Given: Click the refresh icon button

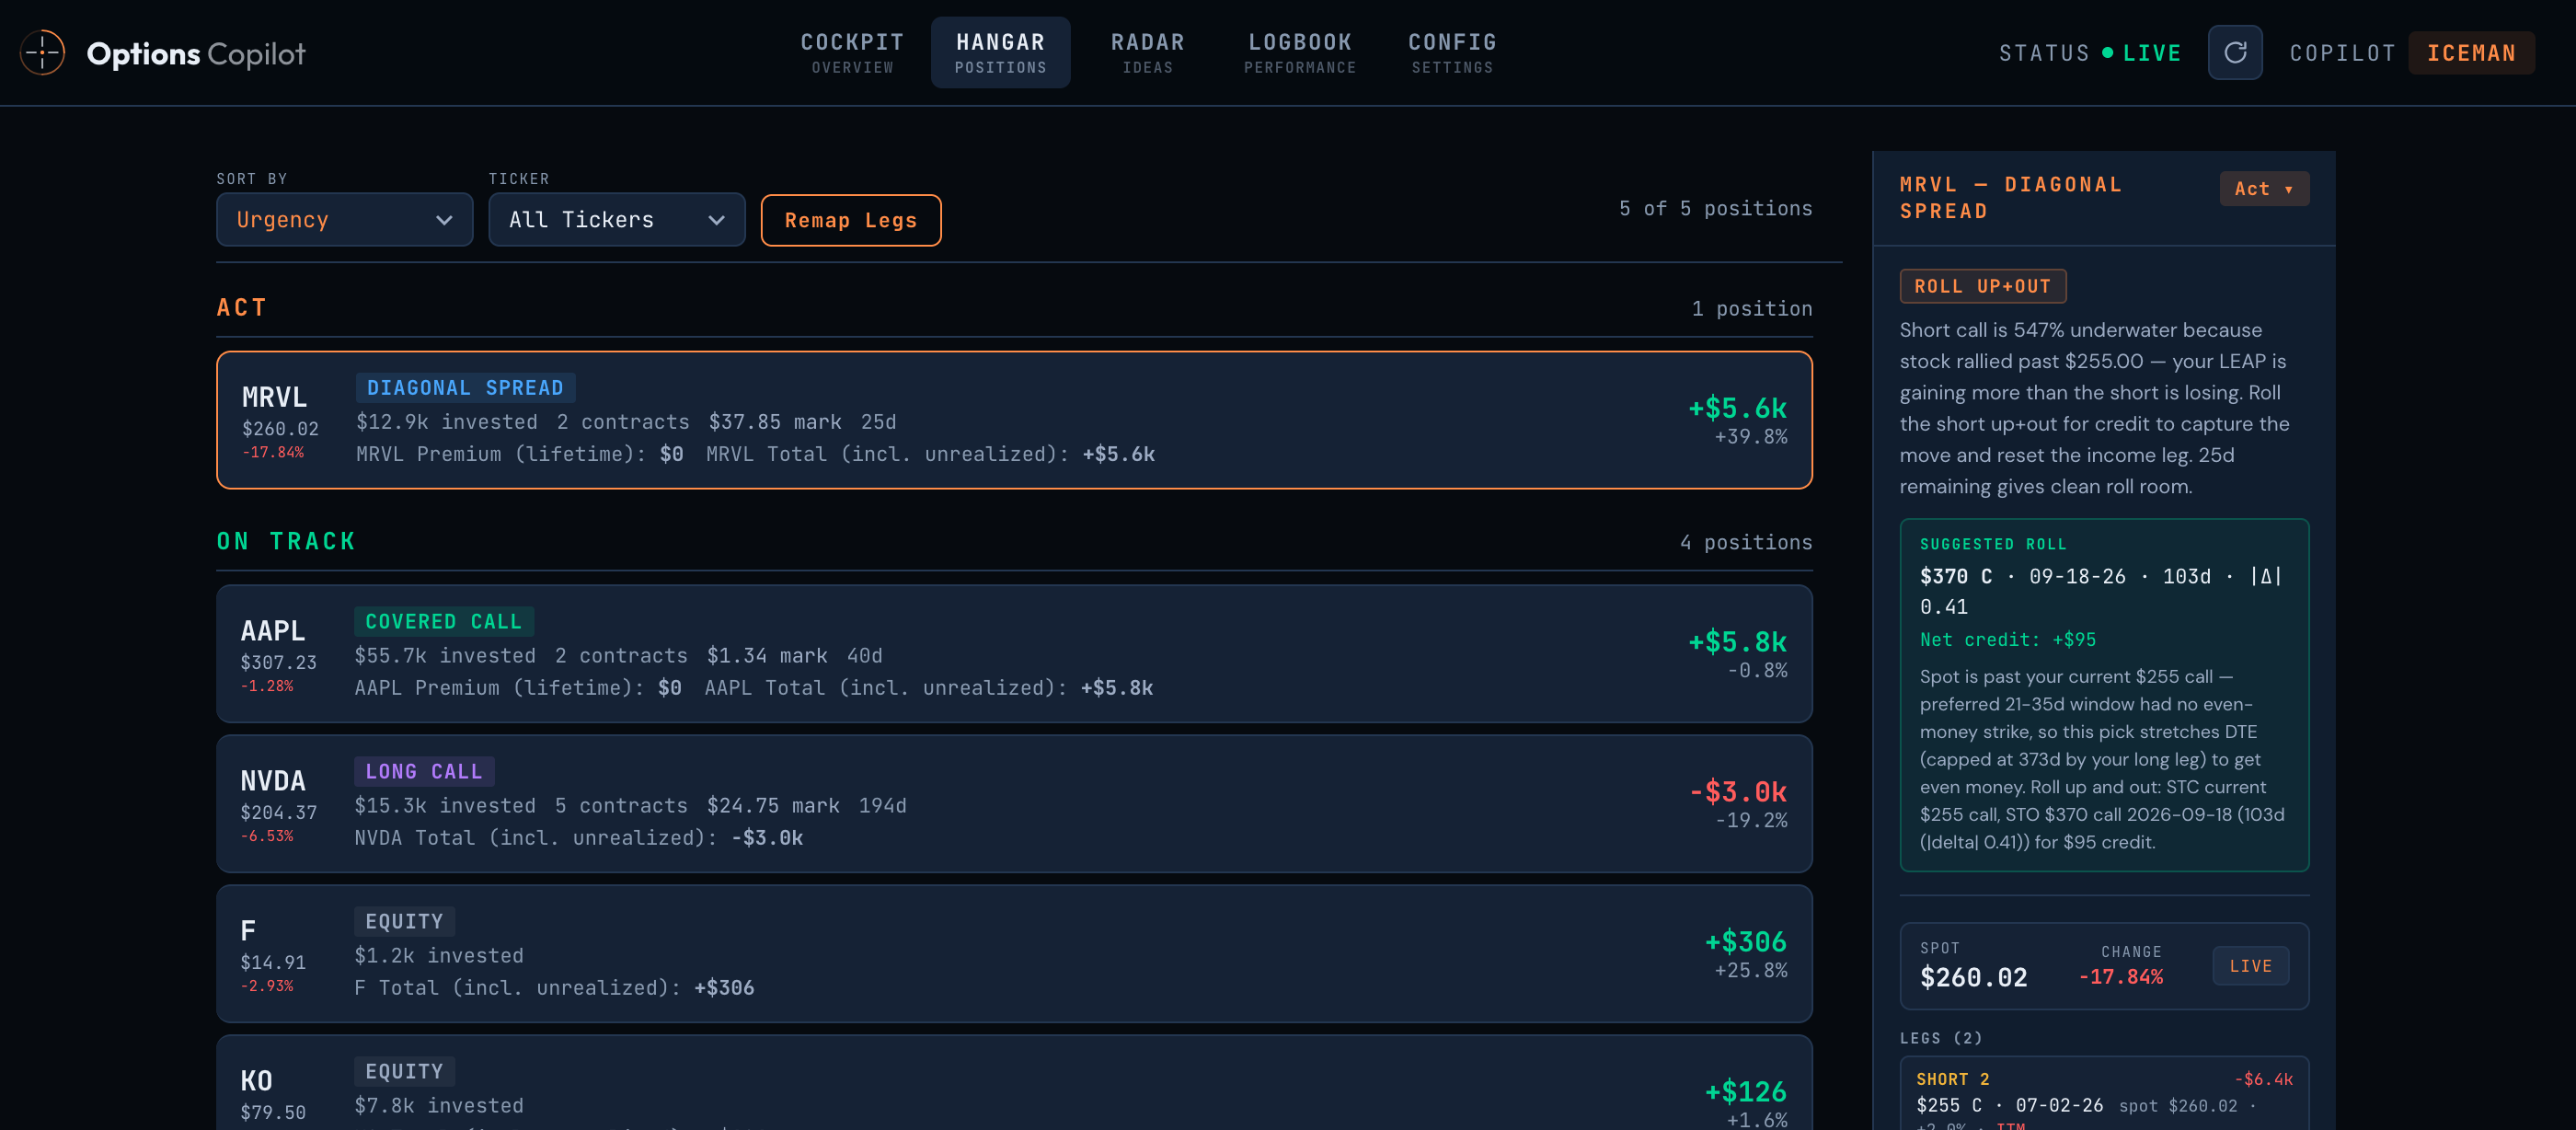Looking at the screenshot, I should (2235, 53).
